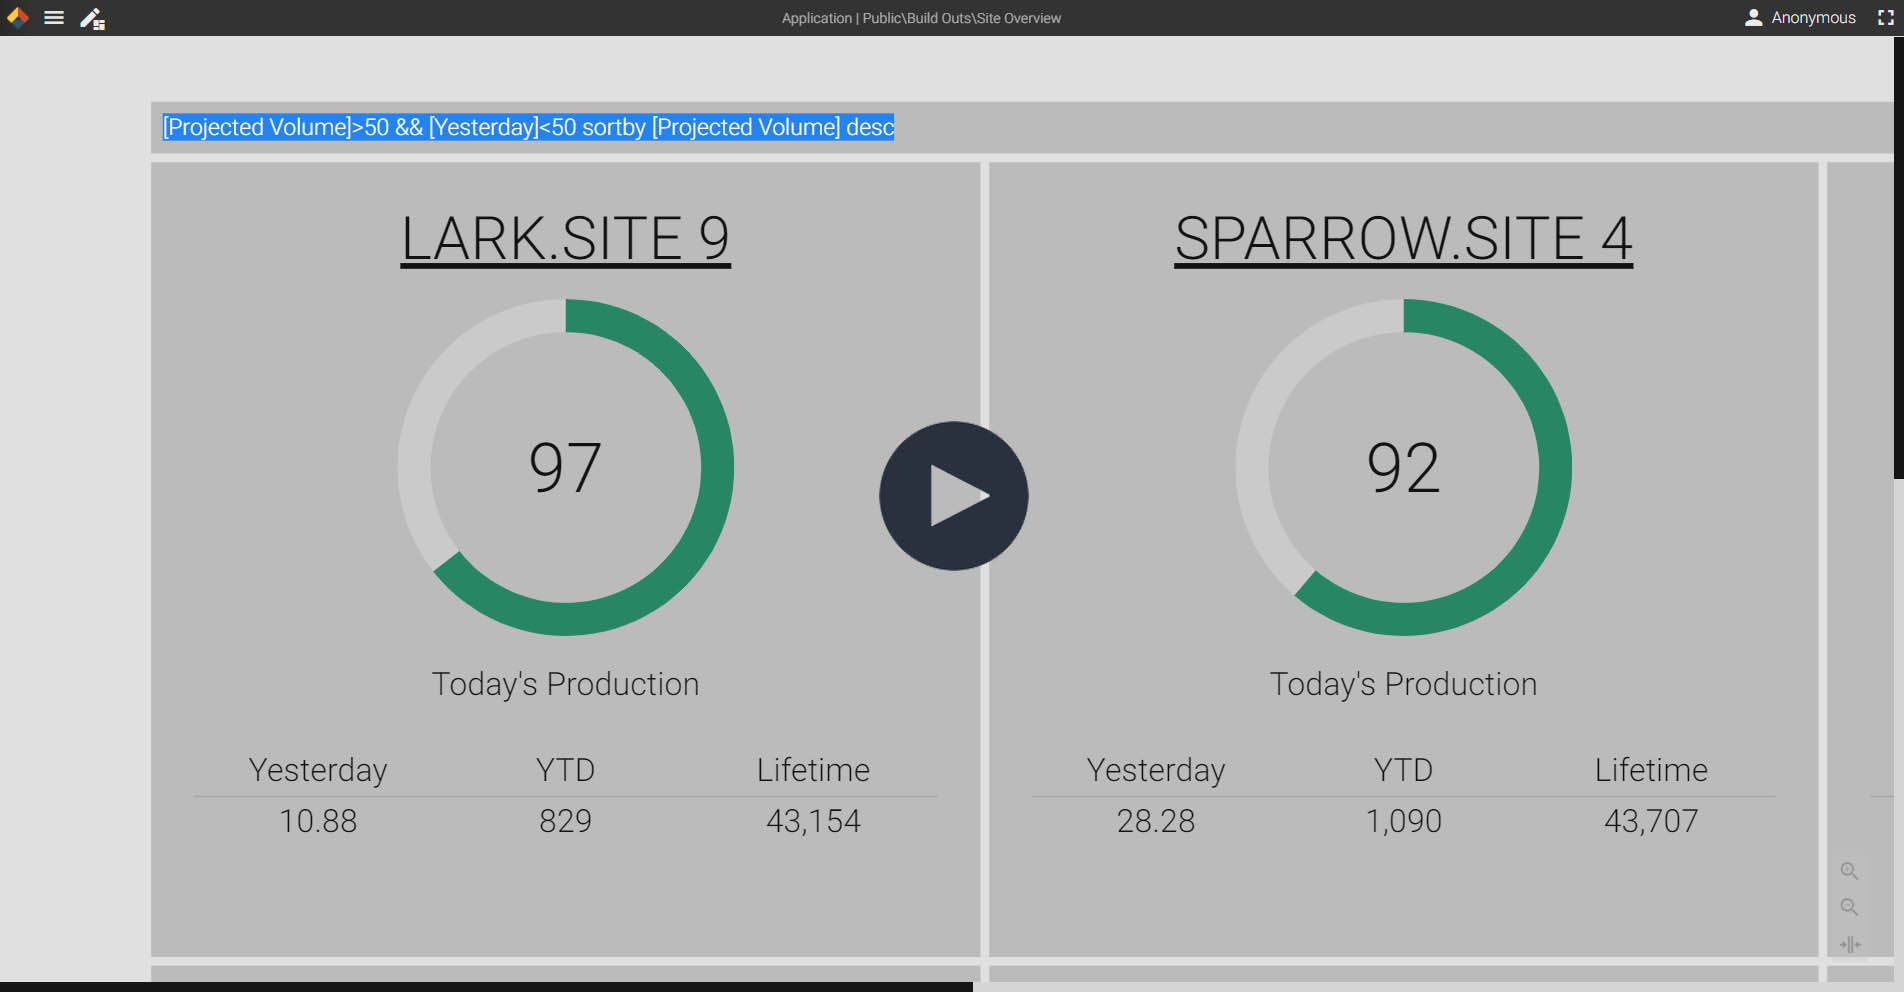The height and width of the screenshot is (992, 1904).
Task: Open the page design editor pencil icon
Action: 92,18
